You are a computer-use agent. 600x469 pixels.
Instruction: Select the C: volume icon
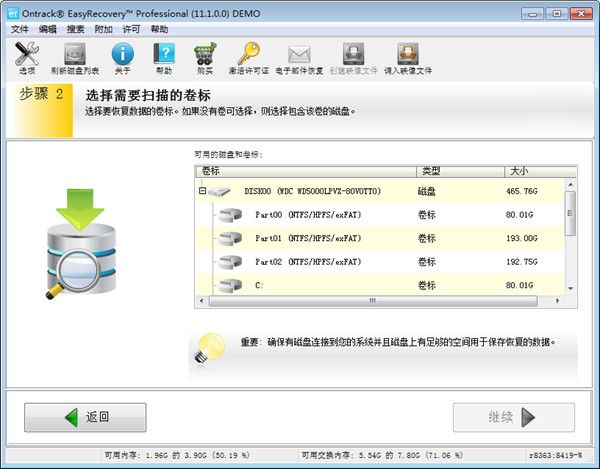click(x=230, y=285)
